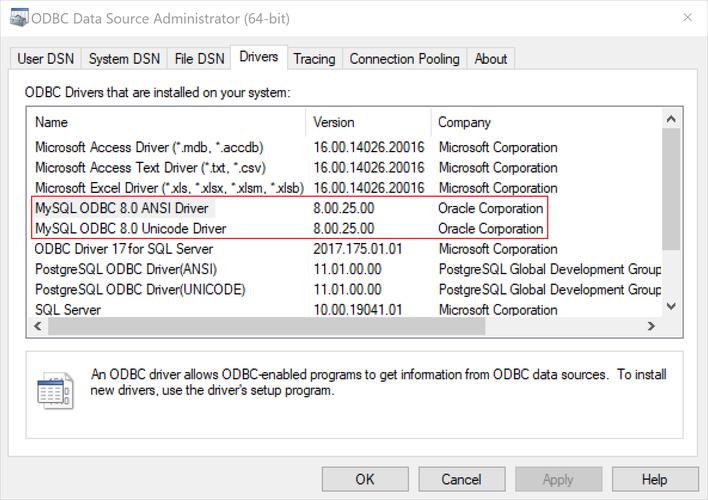This screenshot has width=708, height=500.
Task: Click the ODBC Administrator title bar icon
Action: (x=19, y=18)
